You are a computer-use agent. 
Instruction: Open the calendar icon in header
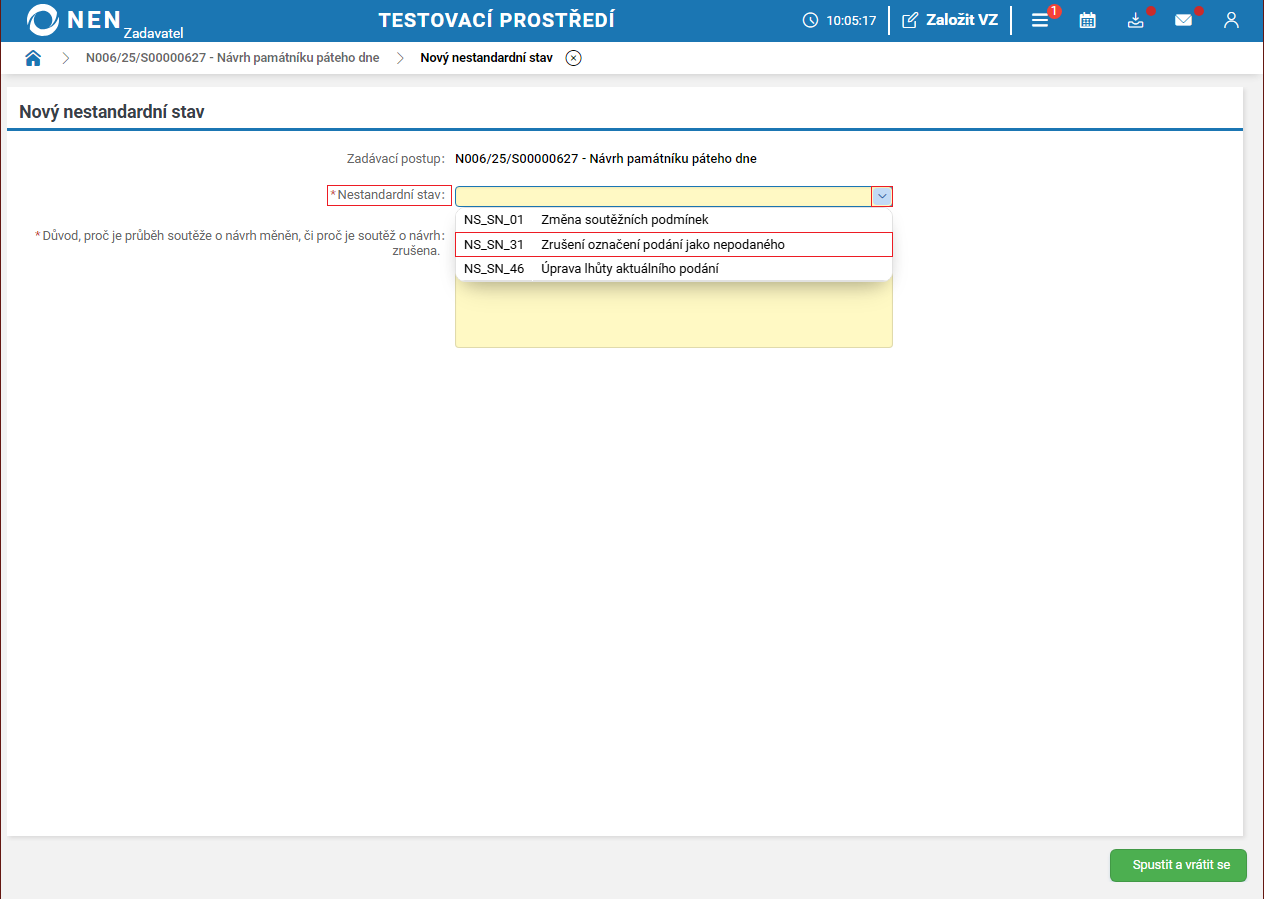pyautogui.click(x=1088, y=20)
